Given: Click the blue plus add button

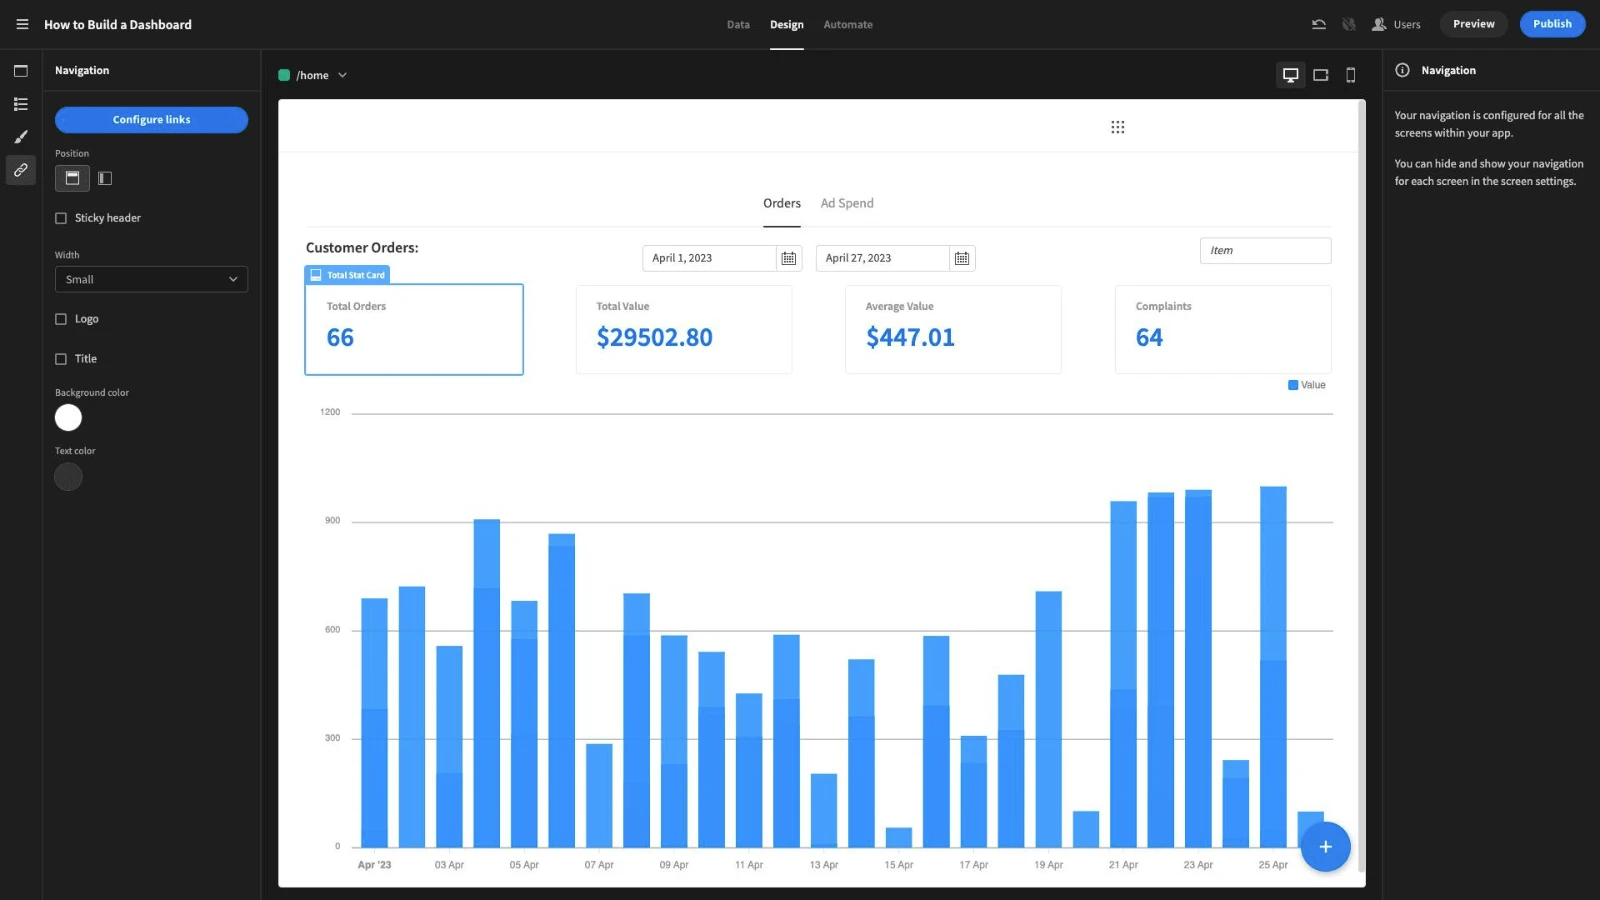Looking at the screenshot, I should pos(1325,847).
